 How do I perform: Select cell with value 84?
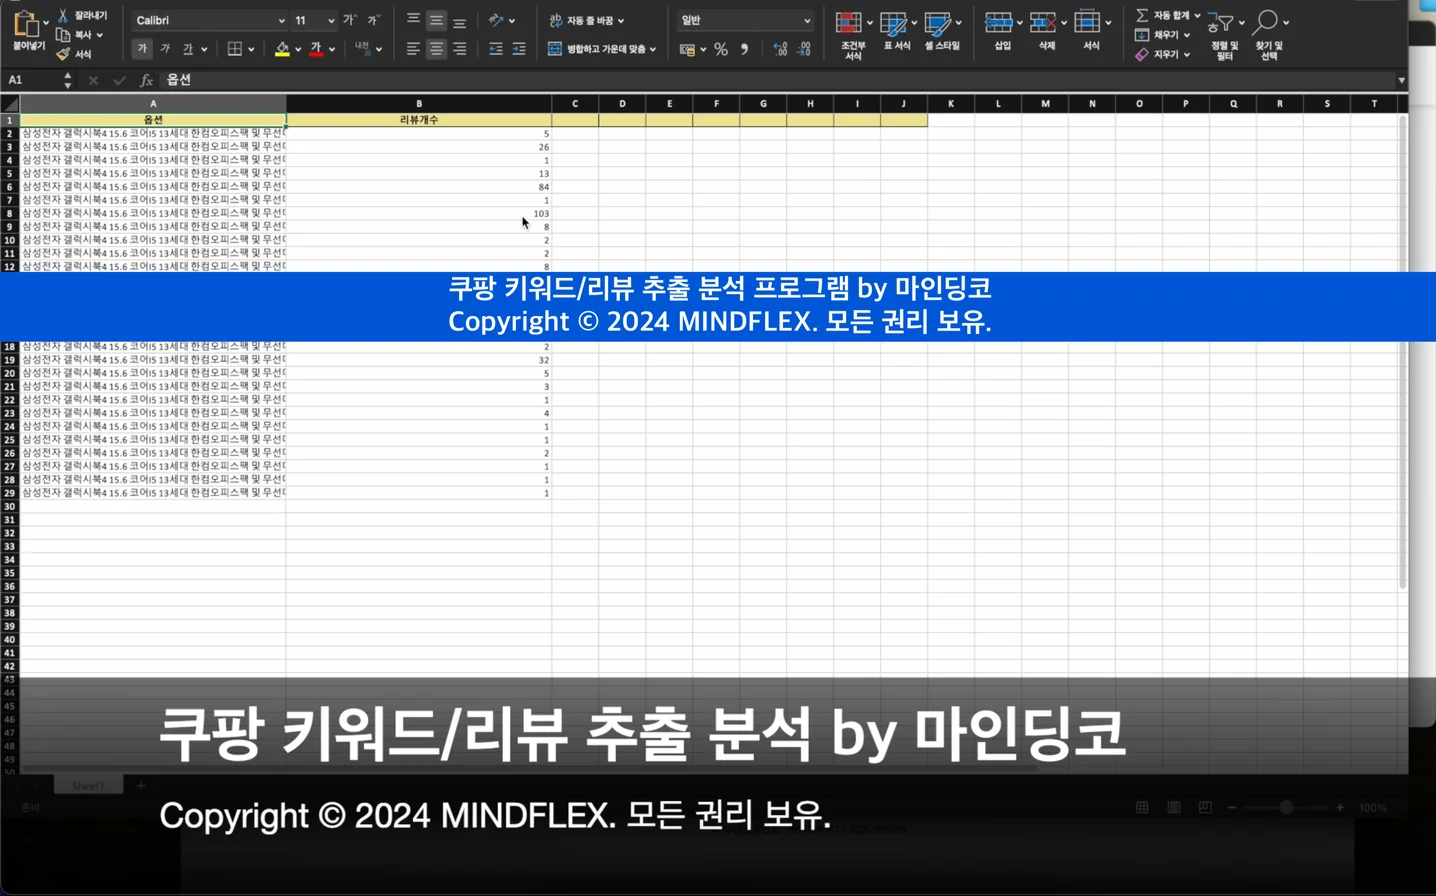[419, 186]
